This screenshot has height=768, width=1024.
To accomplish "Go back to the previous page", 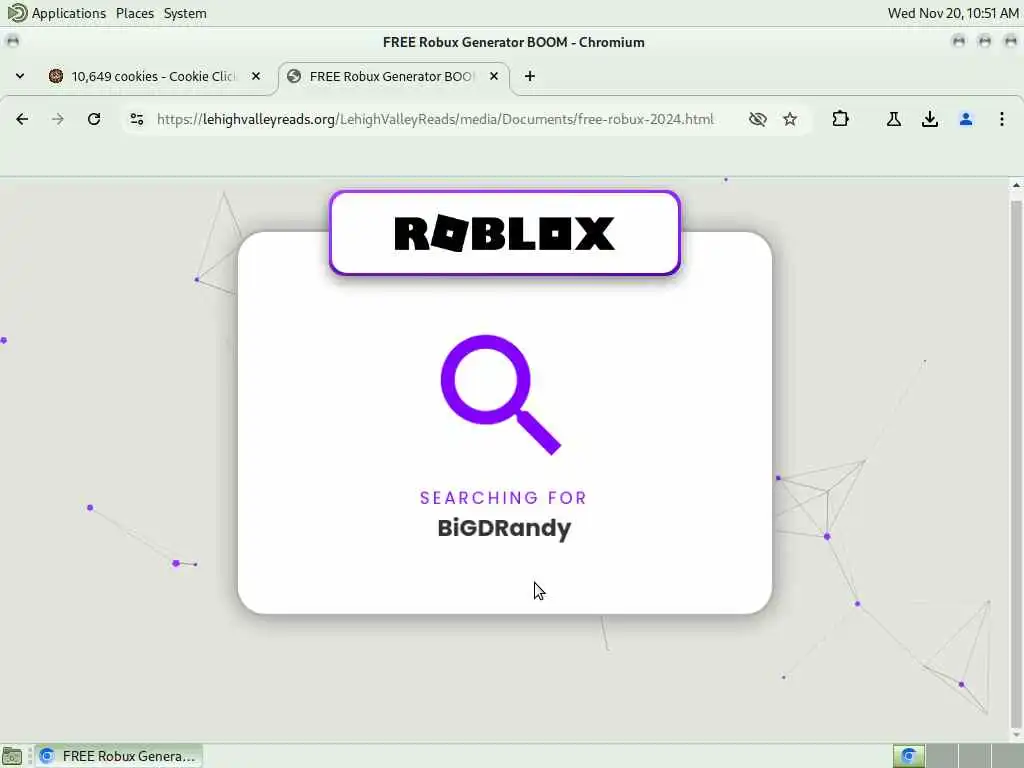I will coord(22,119).
